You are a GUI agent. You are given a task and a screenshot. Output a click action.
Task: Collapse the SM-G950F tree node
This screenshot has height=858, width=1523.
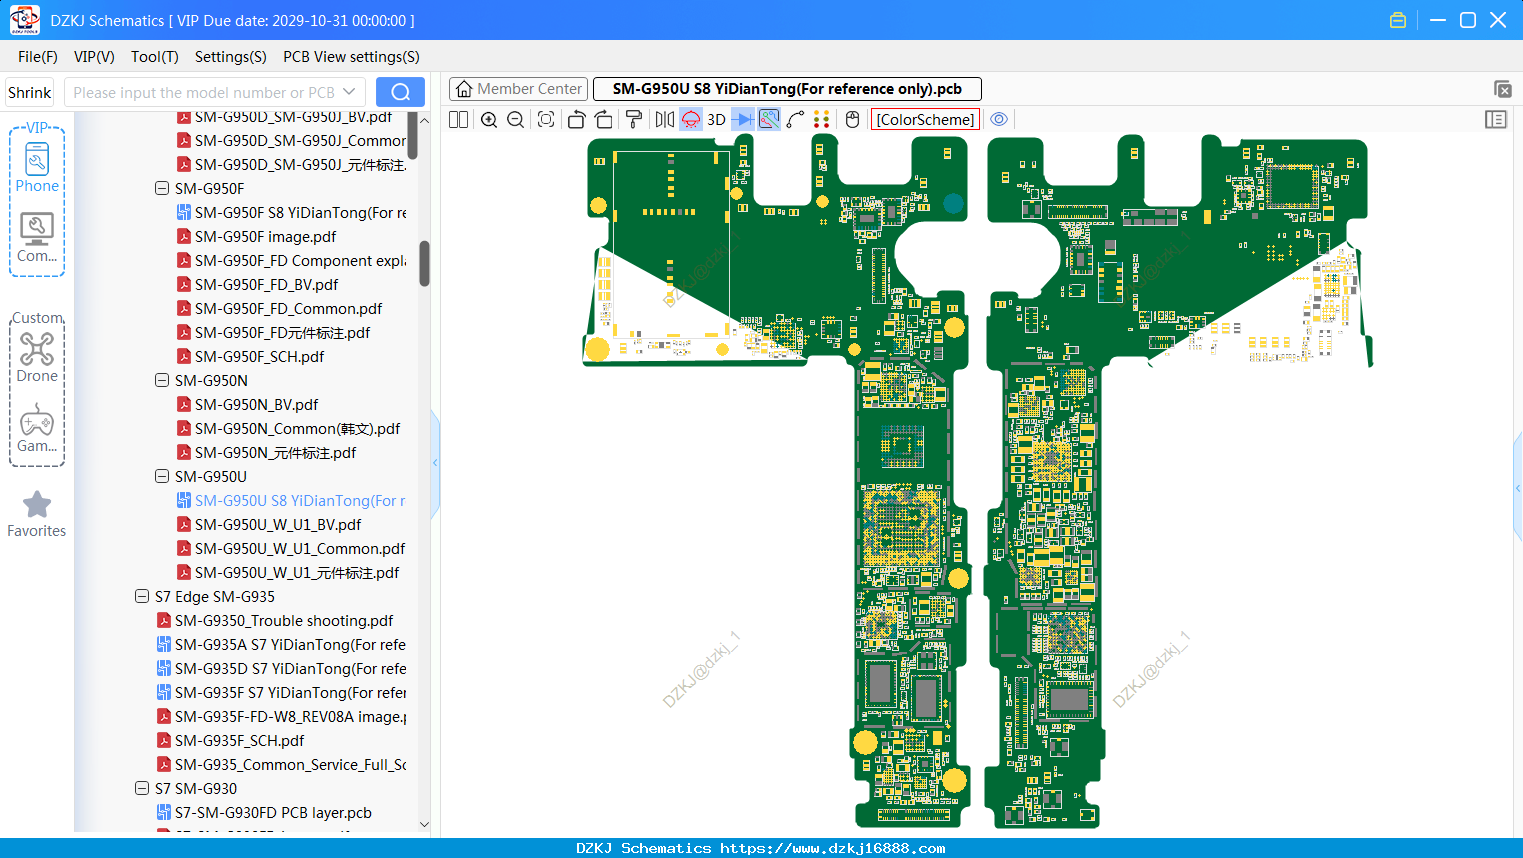click(162, 188)
